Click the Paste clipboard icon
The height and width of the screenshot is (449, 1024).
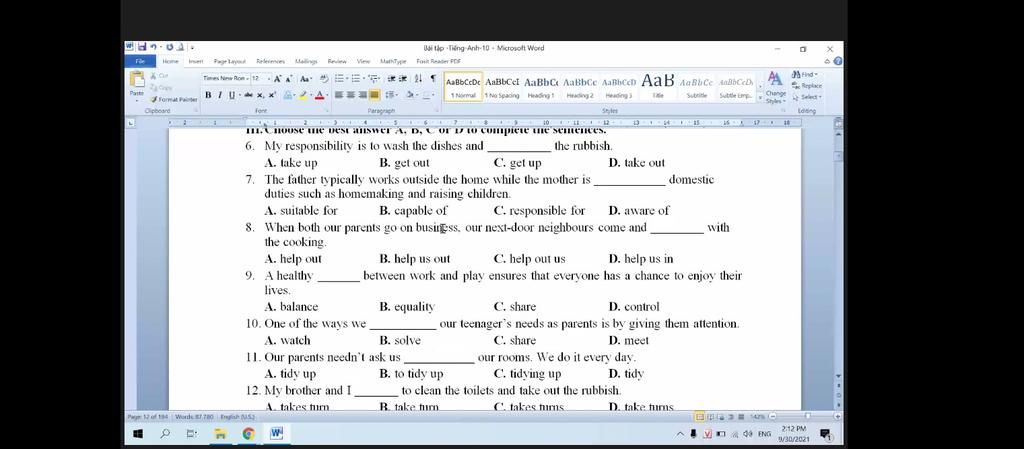[x=136, y=78]
